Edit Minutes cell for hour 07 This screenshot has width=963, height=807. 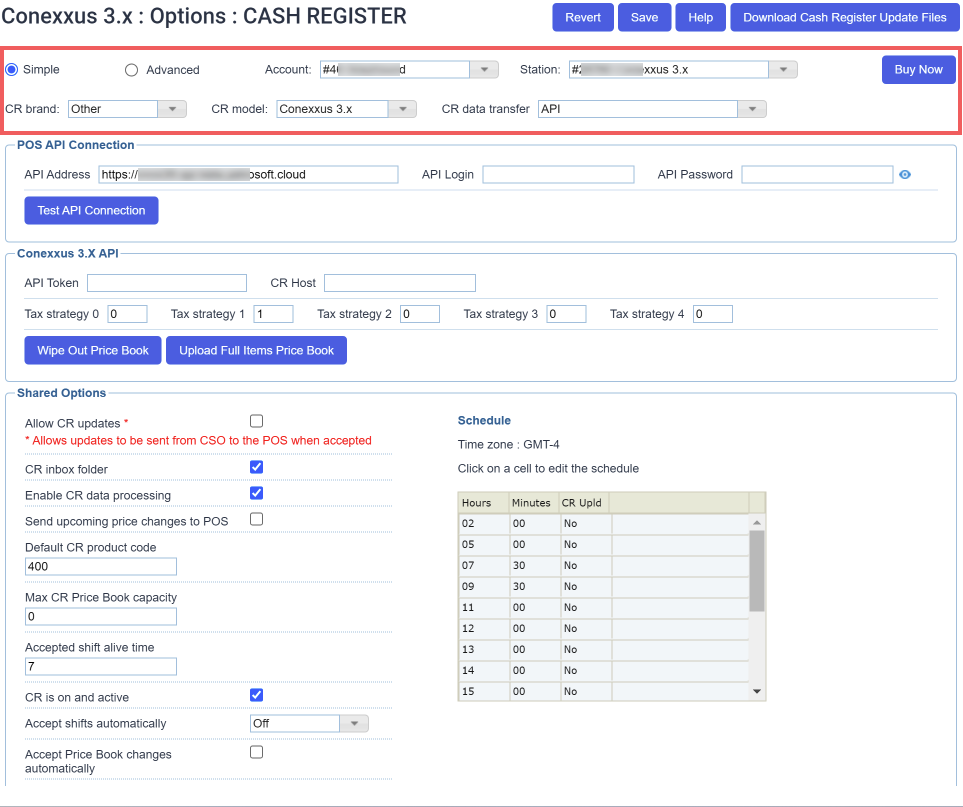point(534,565)
